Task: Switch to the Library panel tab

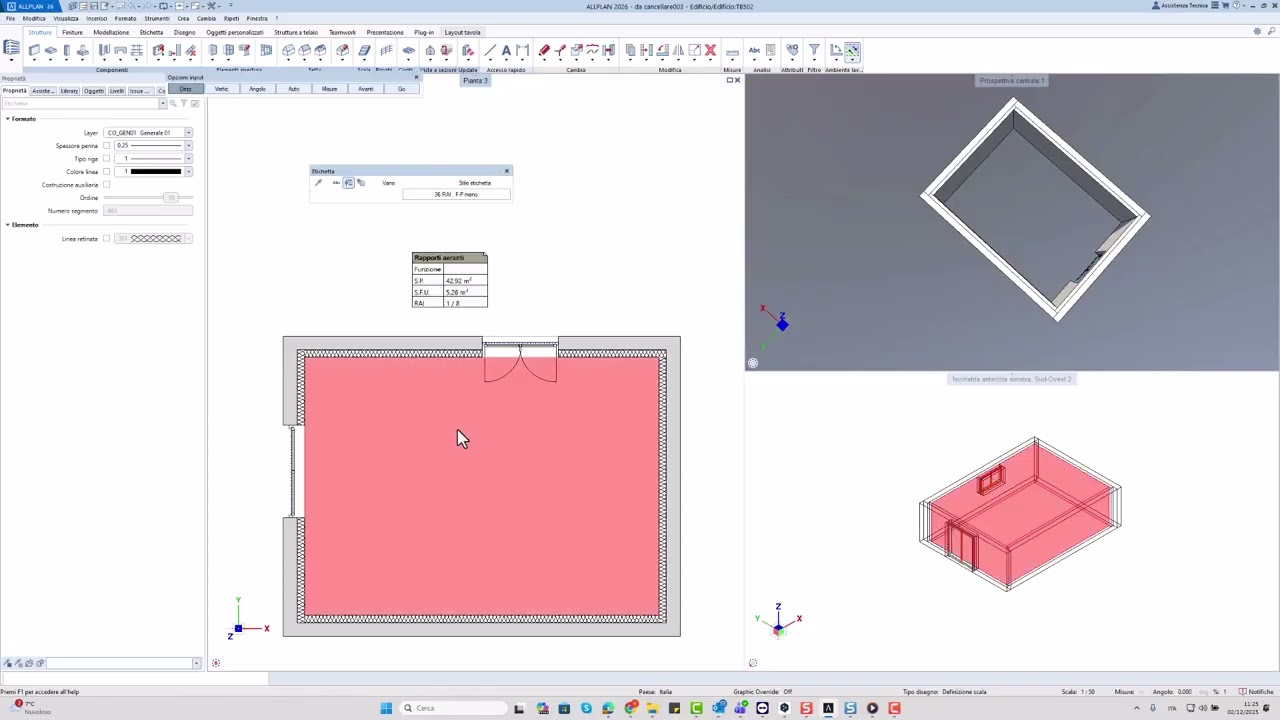Action: click(x=69, y=91)
